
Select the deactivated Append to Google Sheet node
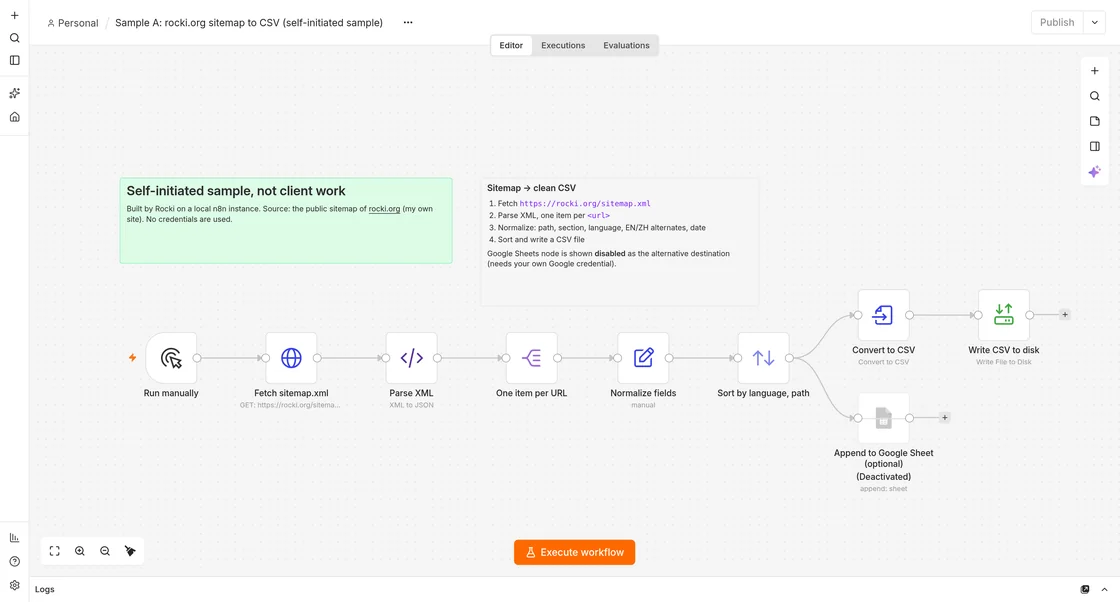point(884,418)
